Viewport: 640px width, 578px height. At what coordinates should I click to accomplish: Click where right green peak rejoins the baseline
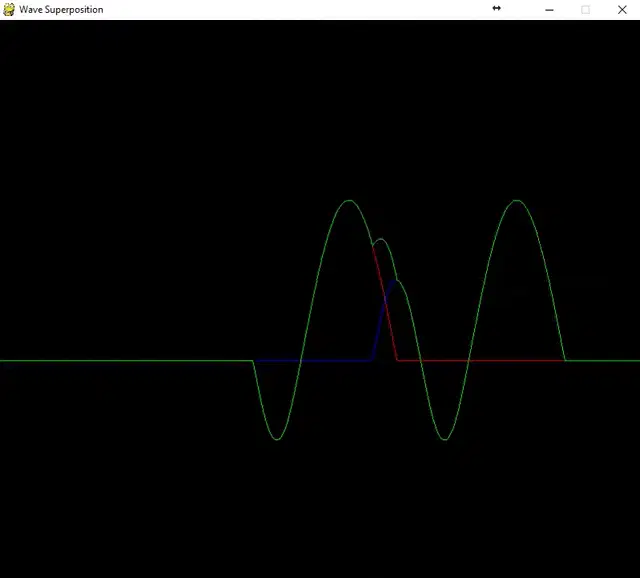[565, 360]
